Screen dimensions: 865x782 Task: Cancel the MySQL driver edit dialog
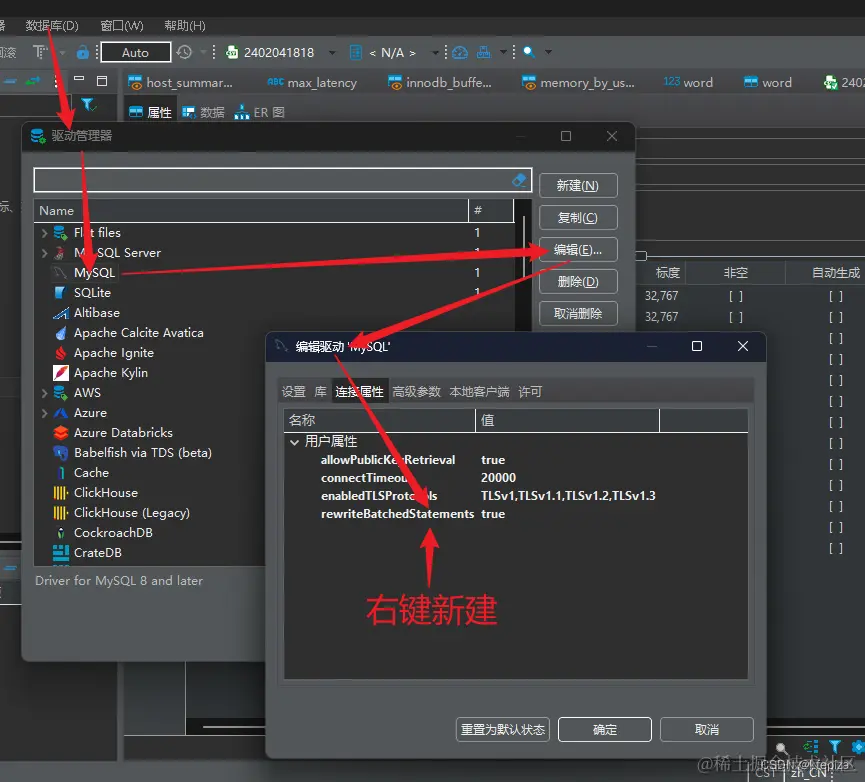point(707,730)
